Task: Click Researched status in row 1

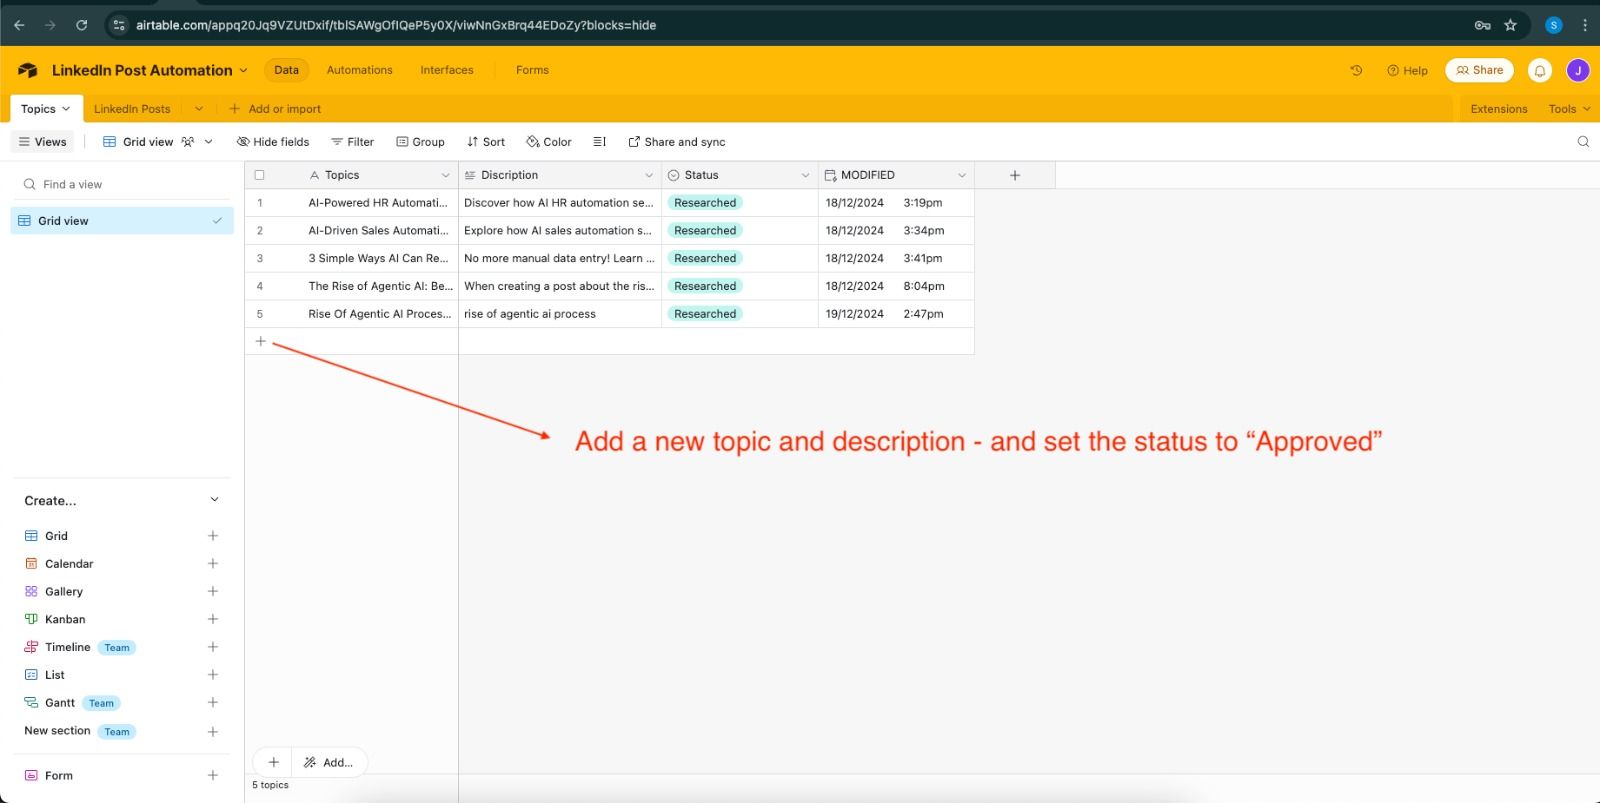Action: coord(705,203)
